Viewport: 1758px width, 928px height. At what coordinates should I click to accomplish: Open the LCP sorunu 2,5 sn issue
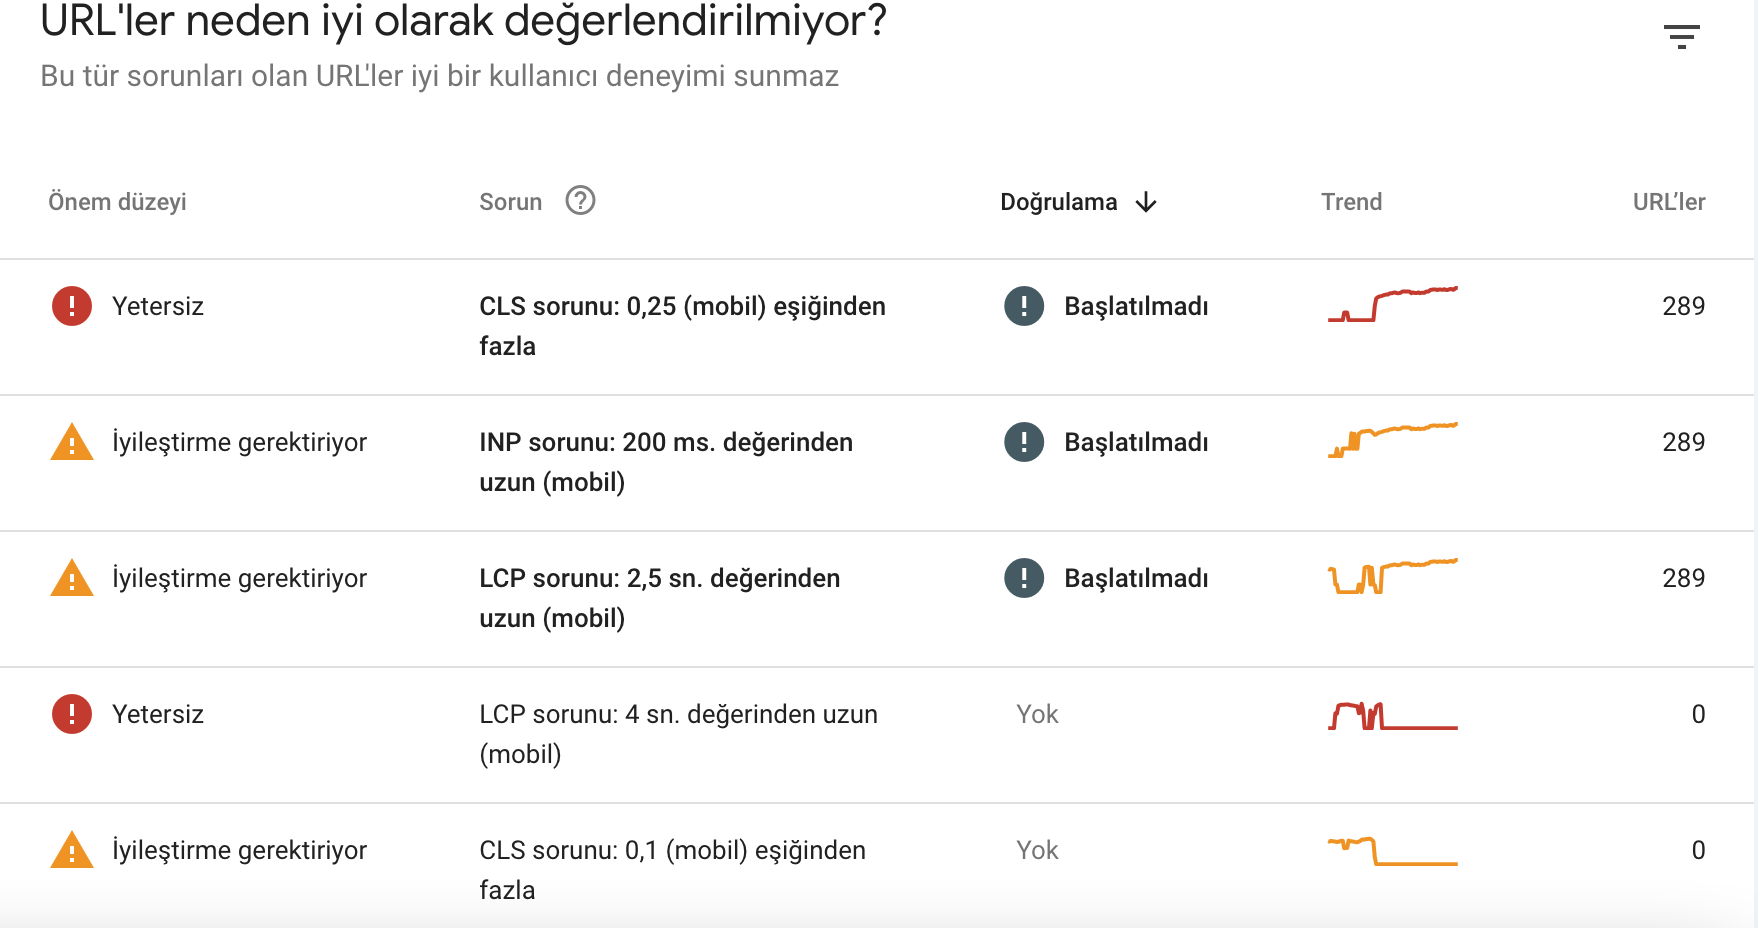click(x=660, y=598)
